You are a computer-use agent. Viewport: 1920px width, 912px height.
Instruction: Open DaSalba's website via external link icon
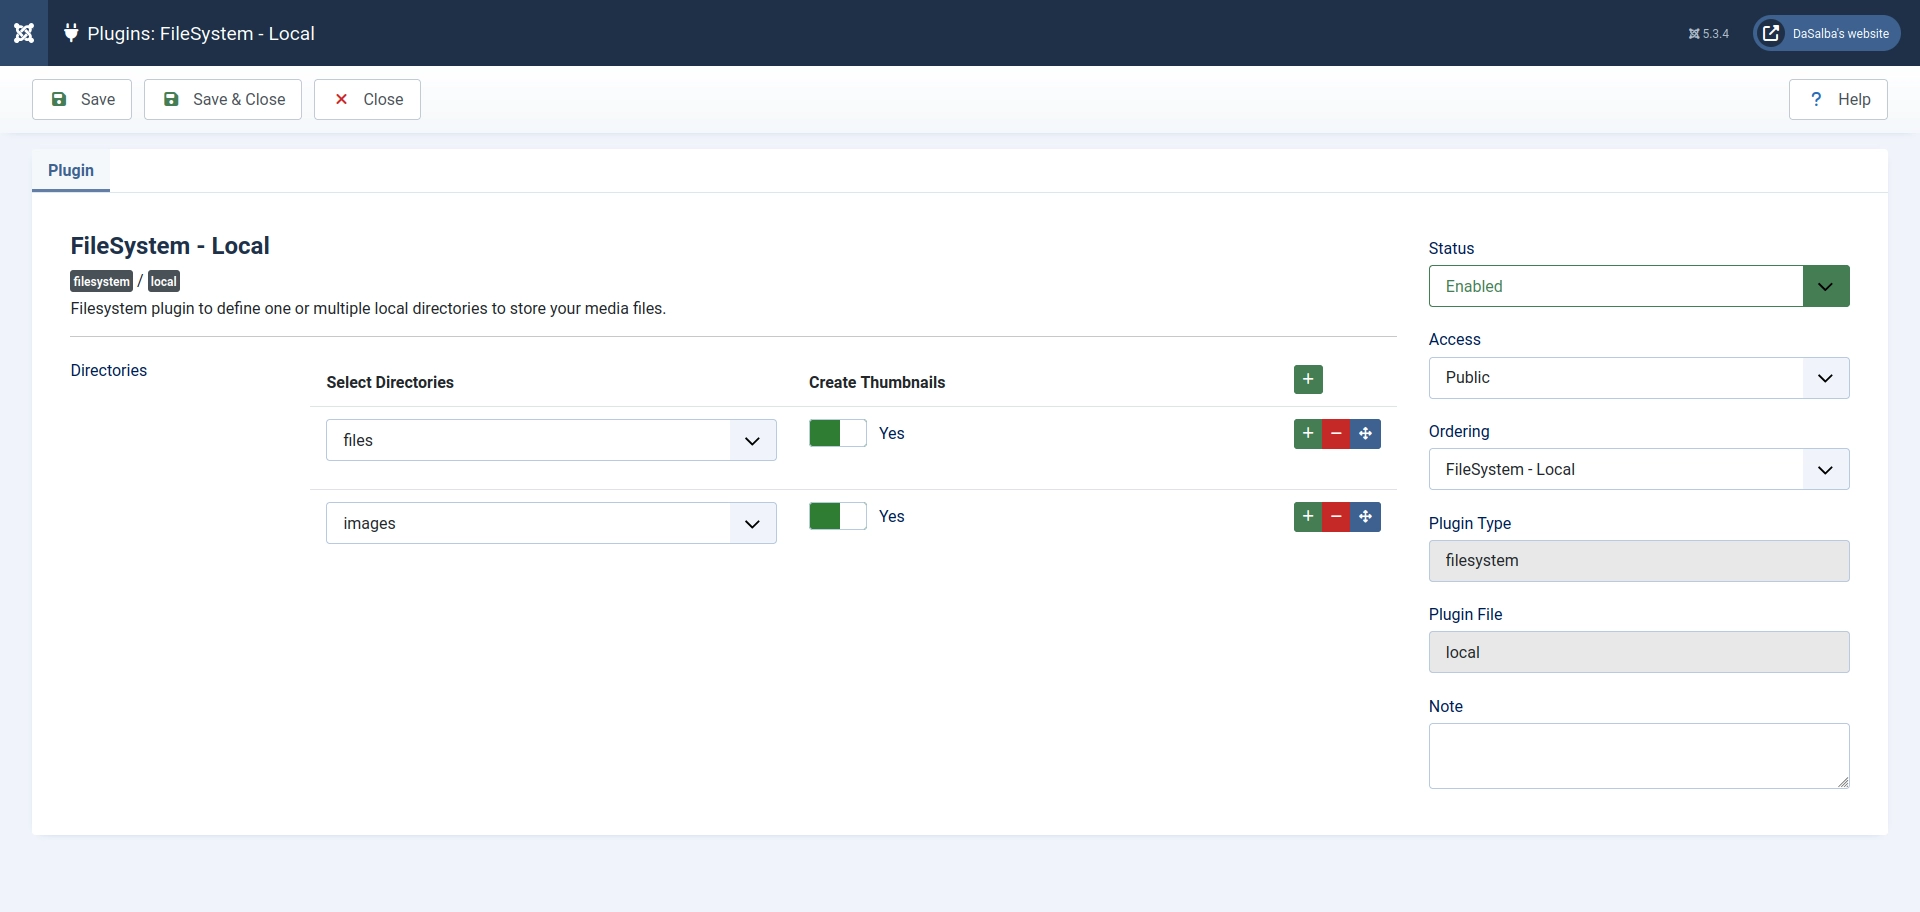click(1771, 33)
